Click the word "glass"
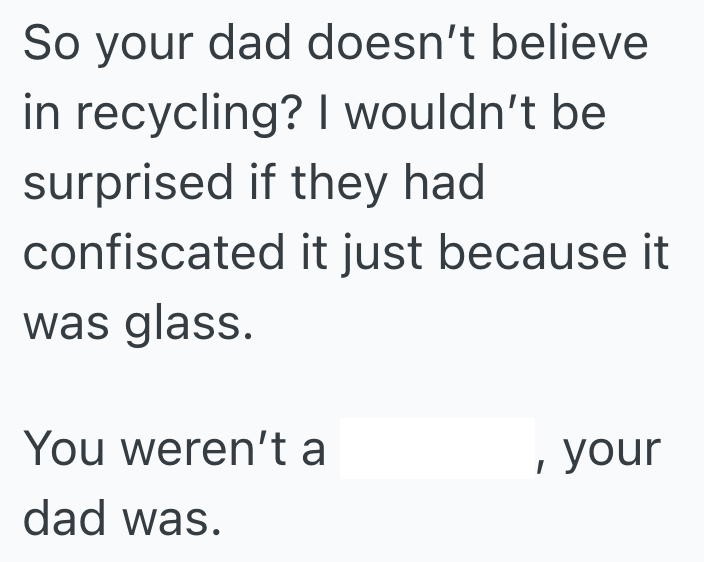 pyautogui.click(x=185, y=323)
